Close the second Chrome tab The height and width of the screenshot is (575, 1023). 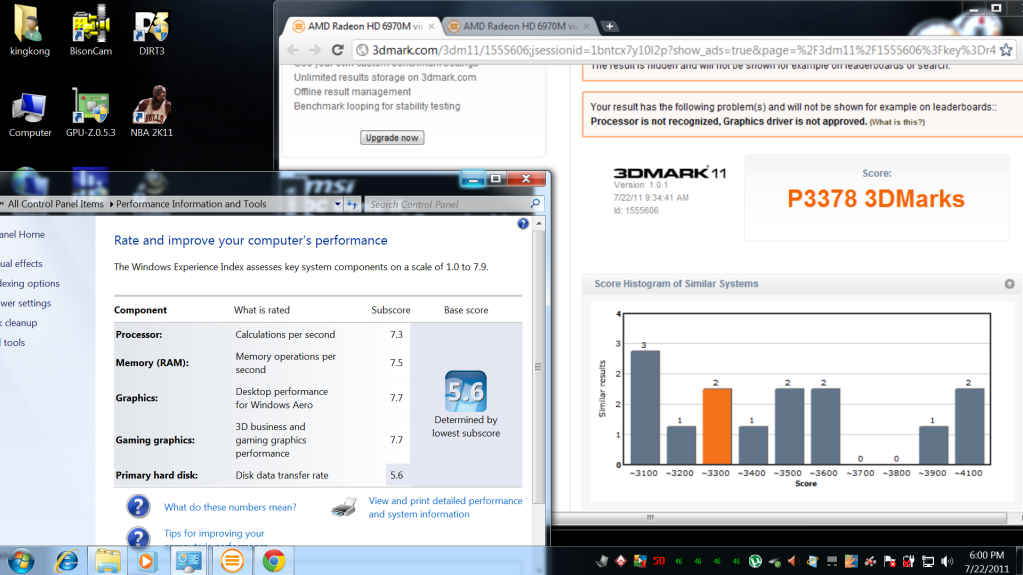[x=586, y=27]
